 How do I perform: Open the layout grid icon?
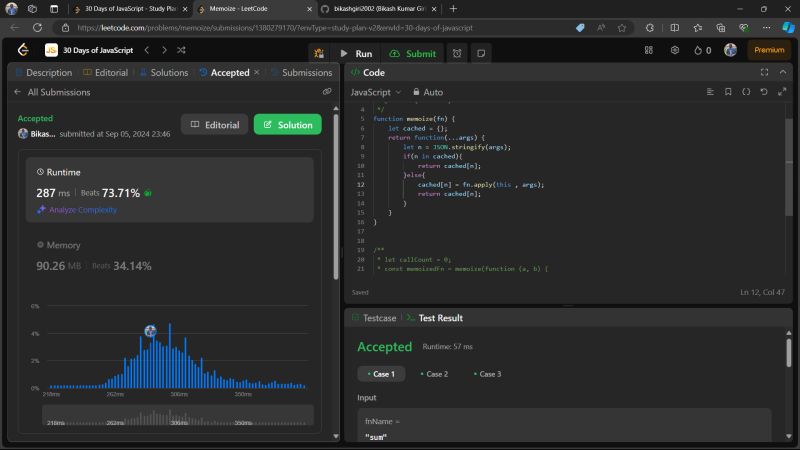(x=648, y=50)
